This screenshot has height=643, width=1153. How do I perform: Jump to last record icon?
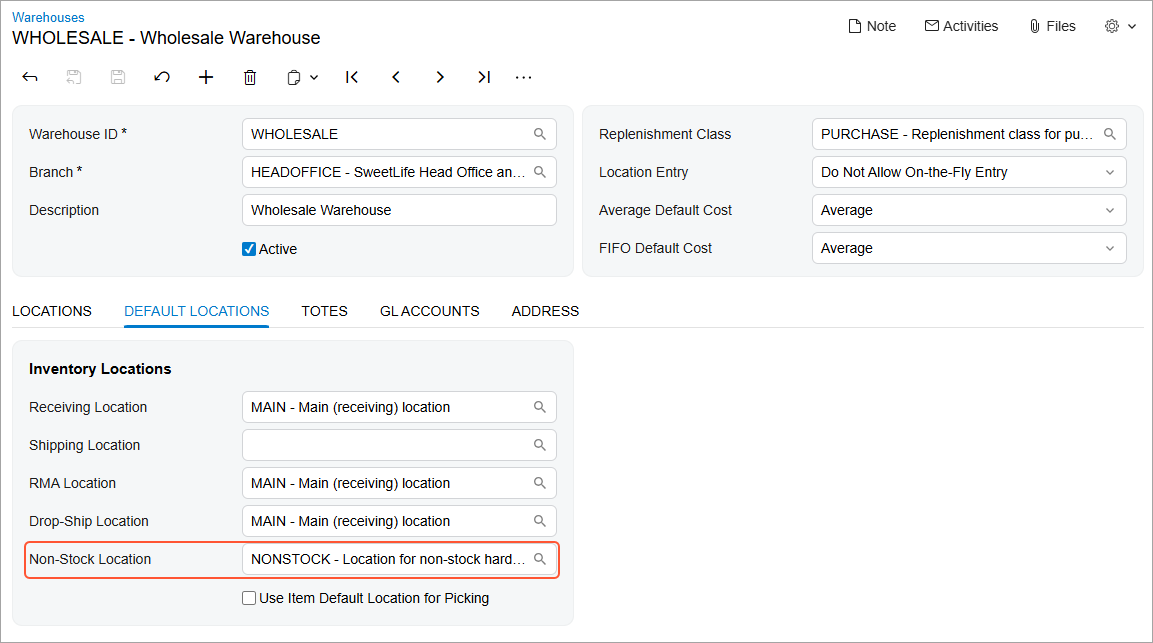pyautogui.click(x=484, y=77)
